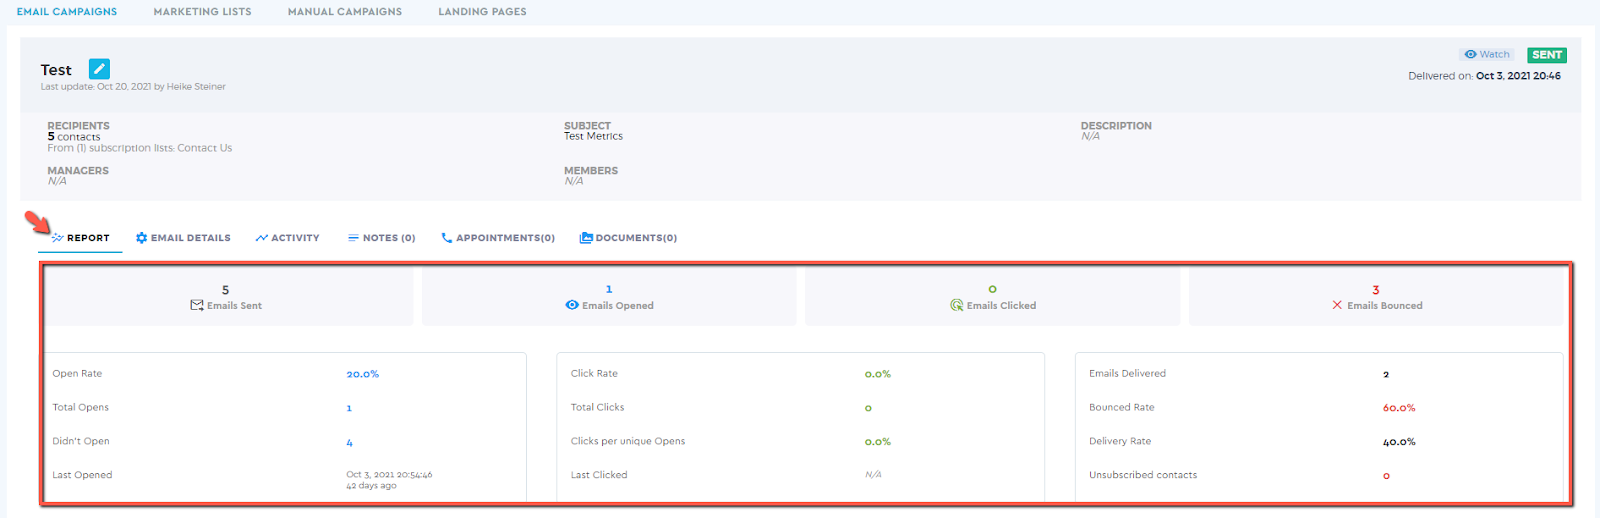
Task: Click the Click Rate value 0.0%
Action: coord(878,374)
